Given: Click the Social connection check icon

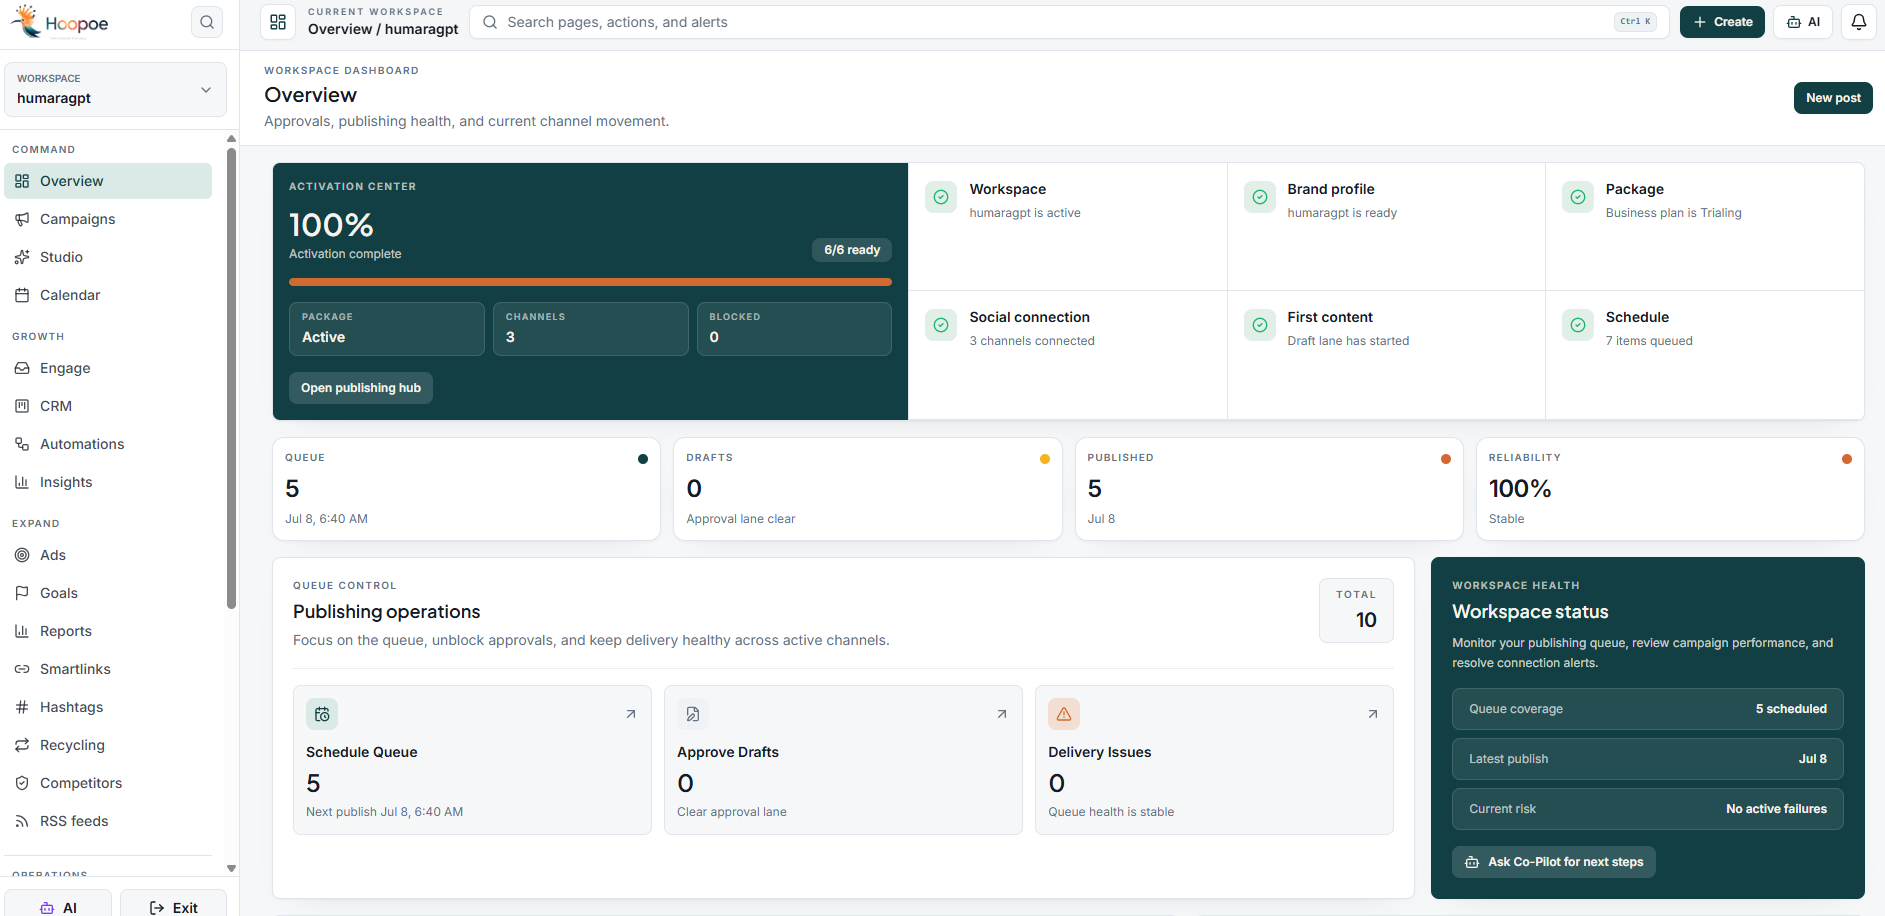Looking at the screenshot, I should [941, 325].
